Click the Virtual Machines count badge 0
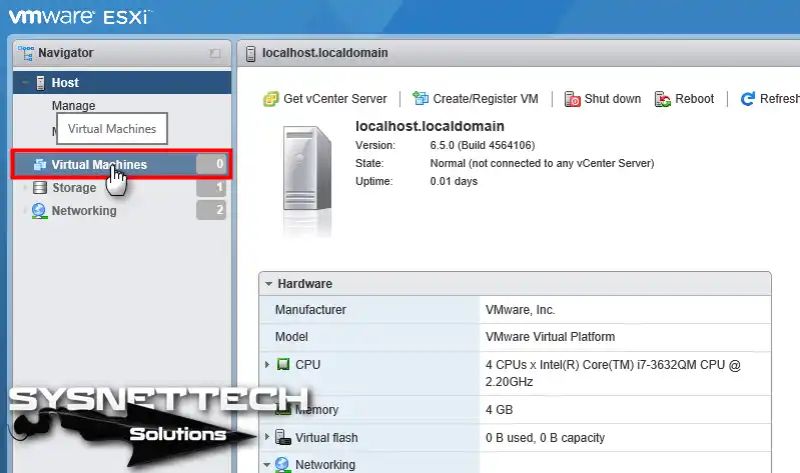800x473 pixels. tap(211, 164)
